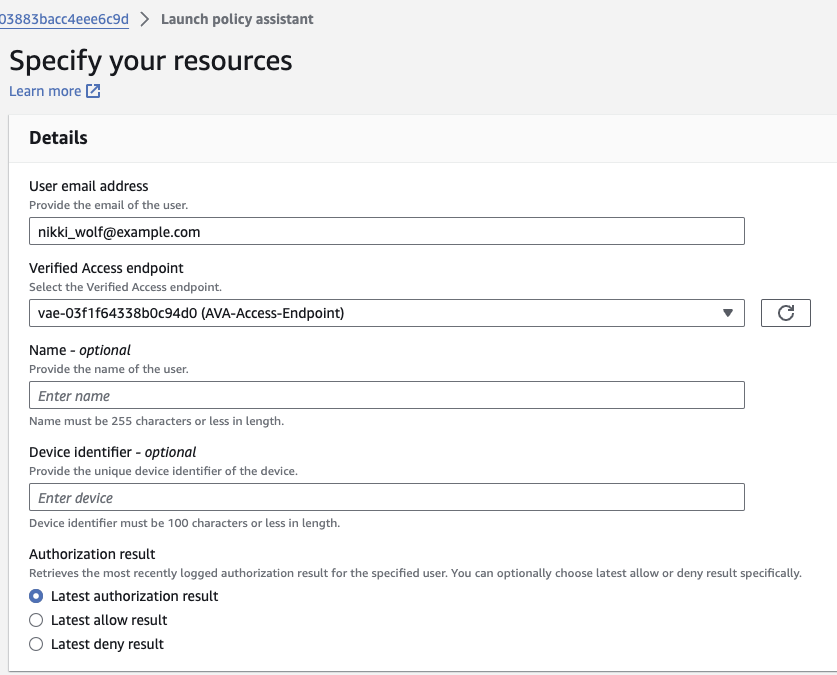The height and width of the screenshot is (675, 837).
Task: Click the "Enter device" input field
Action: (x=387, y=497)
